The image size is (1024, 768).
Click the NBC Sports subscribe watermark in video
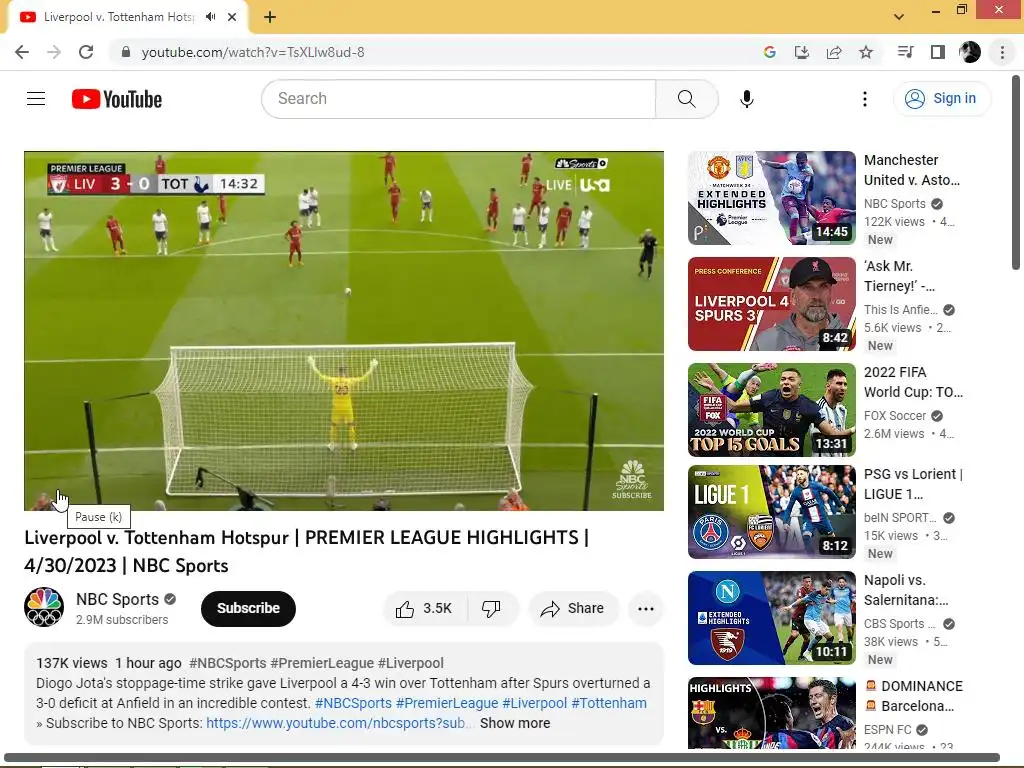click(x=632, y=479)
